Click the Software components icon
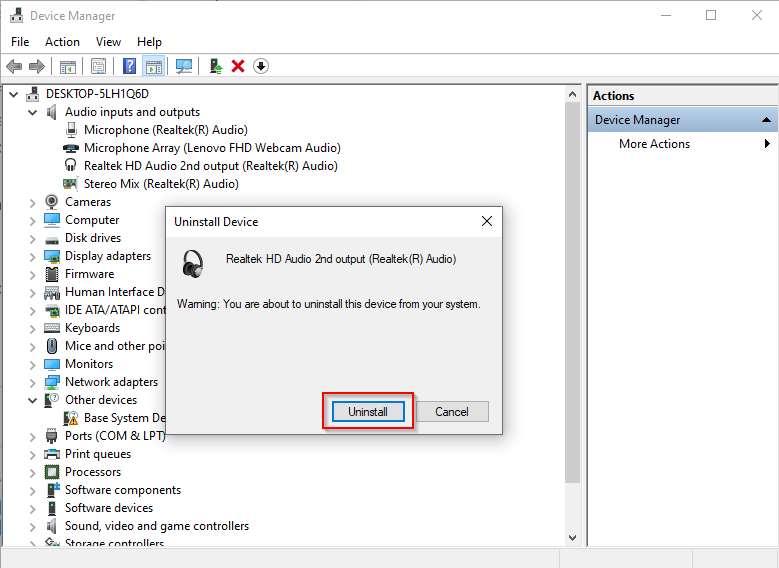The width and height of the screenshot is (779, 568). (x=53, y=489)
